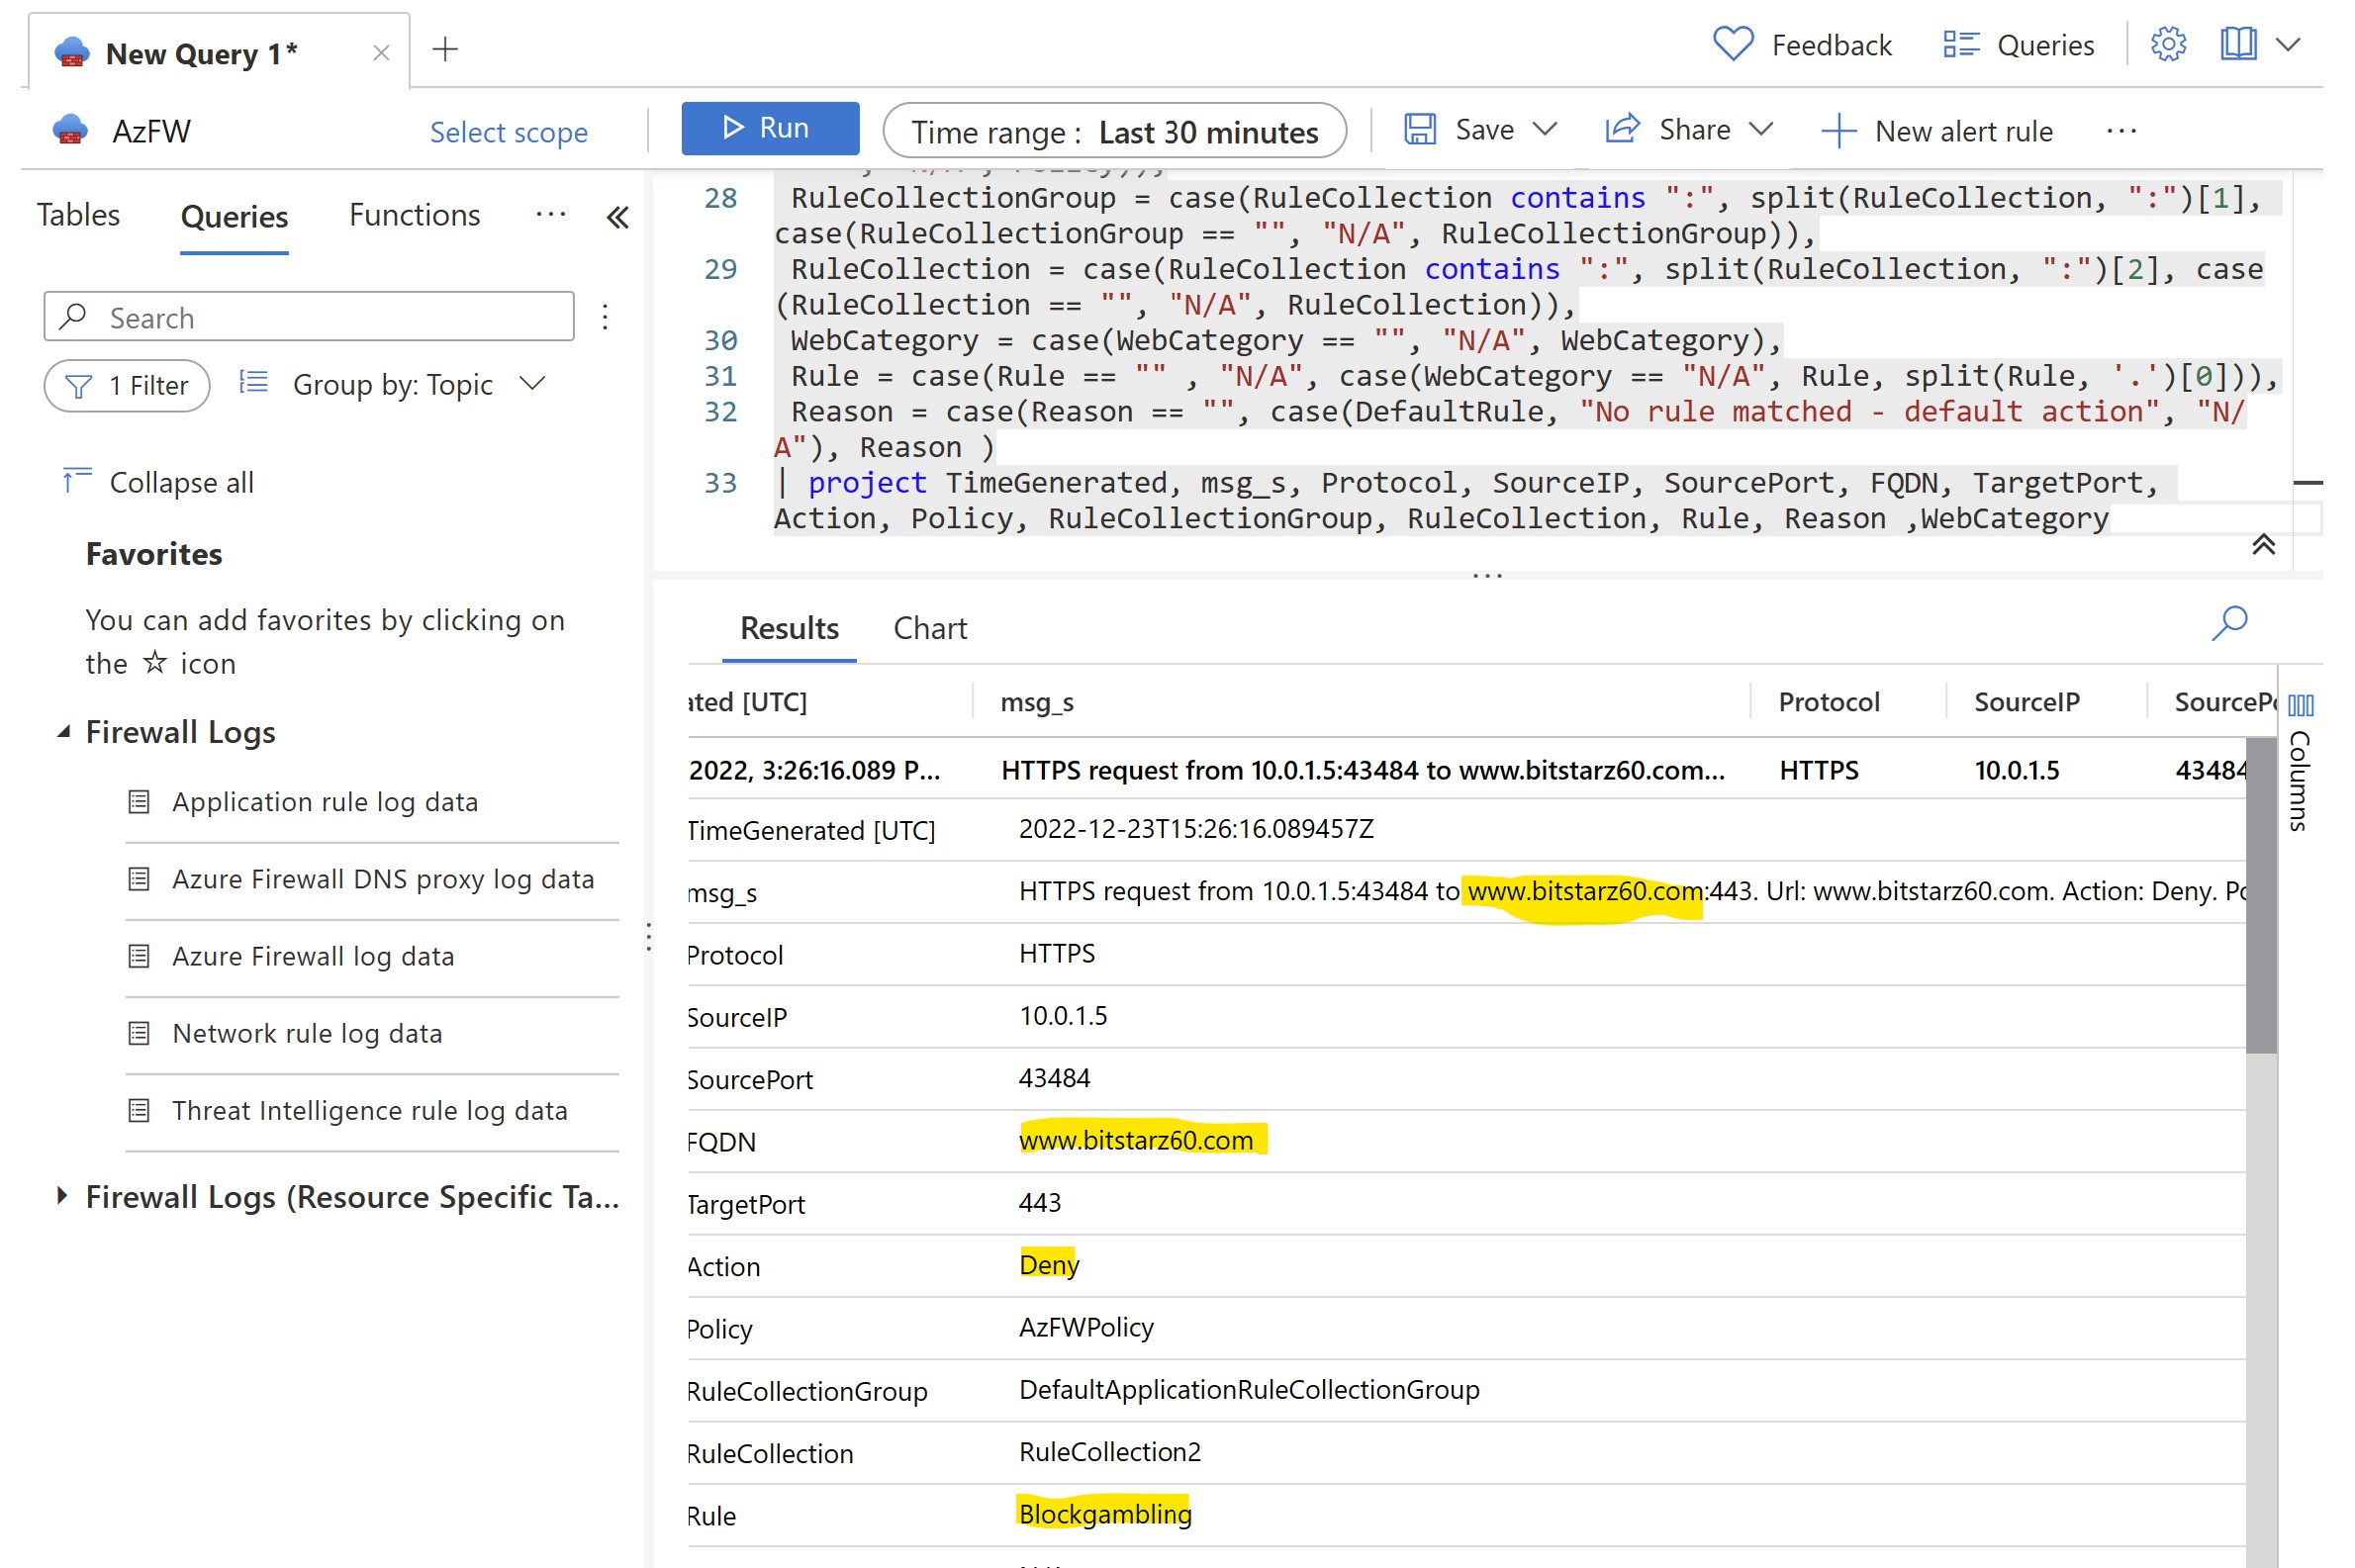The width and height of the screenshot is (2355, 1568).
Task: Click the results search magnifier icon
Action: (2228, 624)
